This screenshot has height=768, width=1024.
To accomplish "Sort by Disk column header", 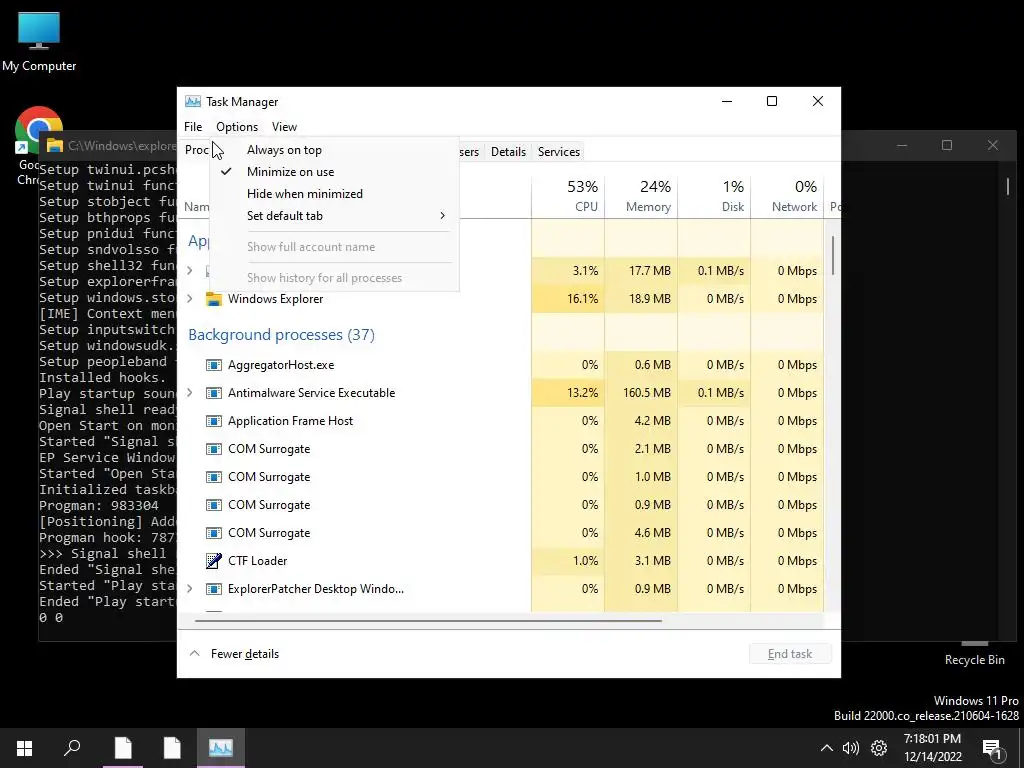I will pyautogui.click(x=714, y=196).
